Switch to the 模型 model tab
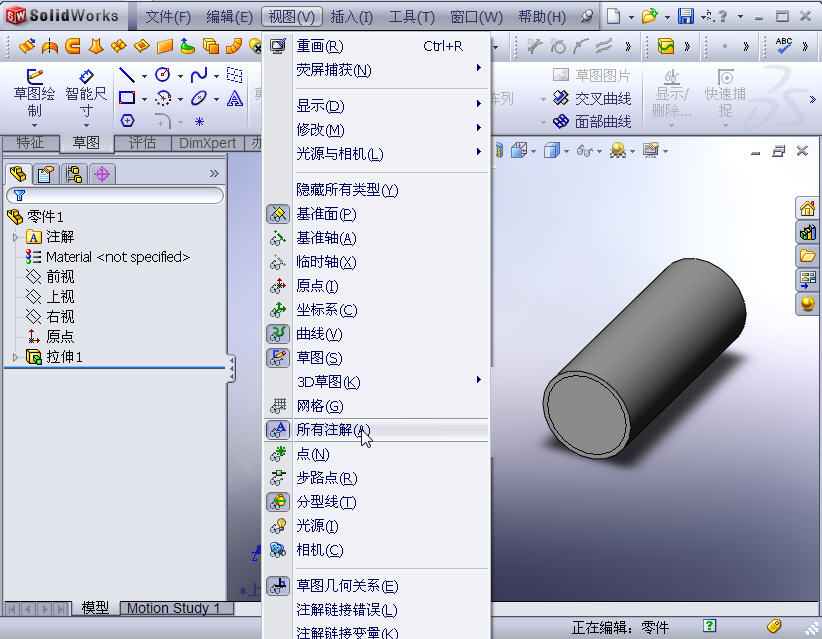 [95, 608]
